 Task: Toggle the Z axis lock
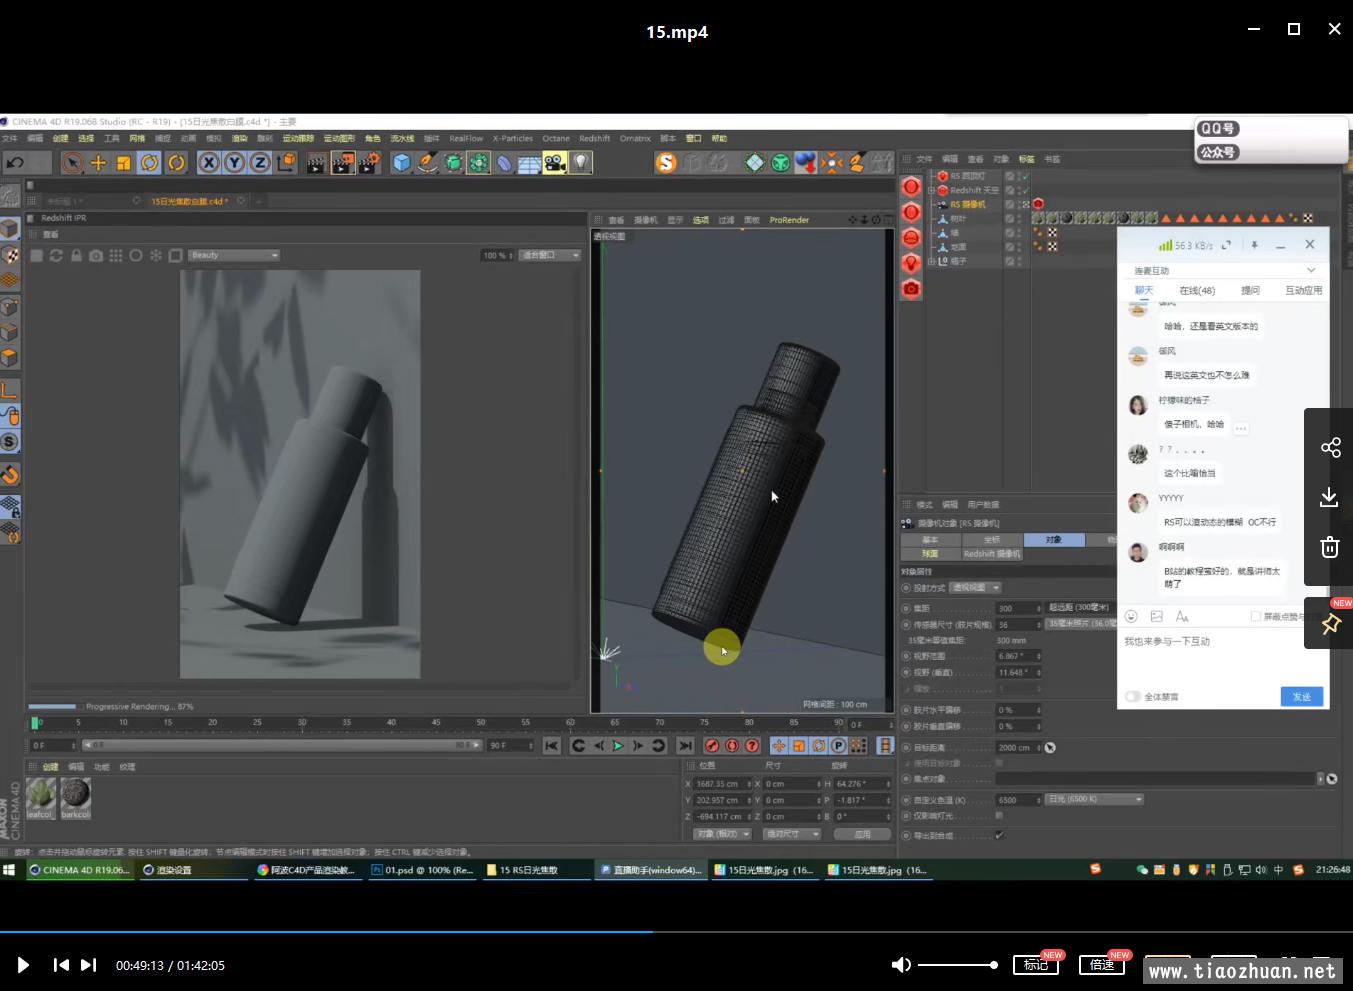260,162
